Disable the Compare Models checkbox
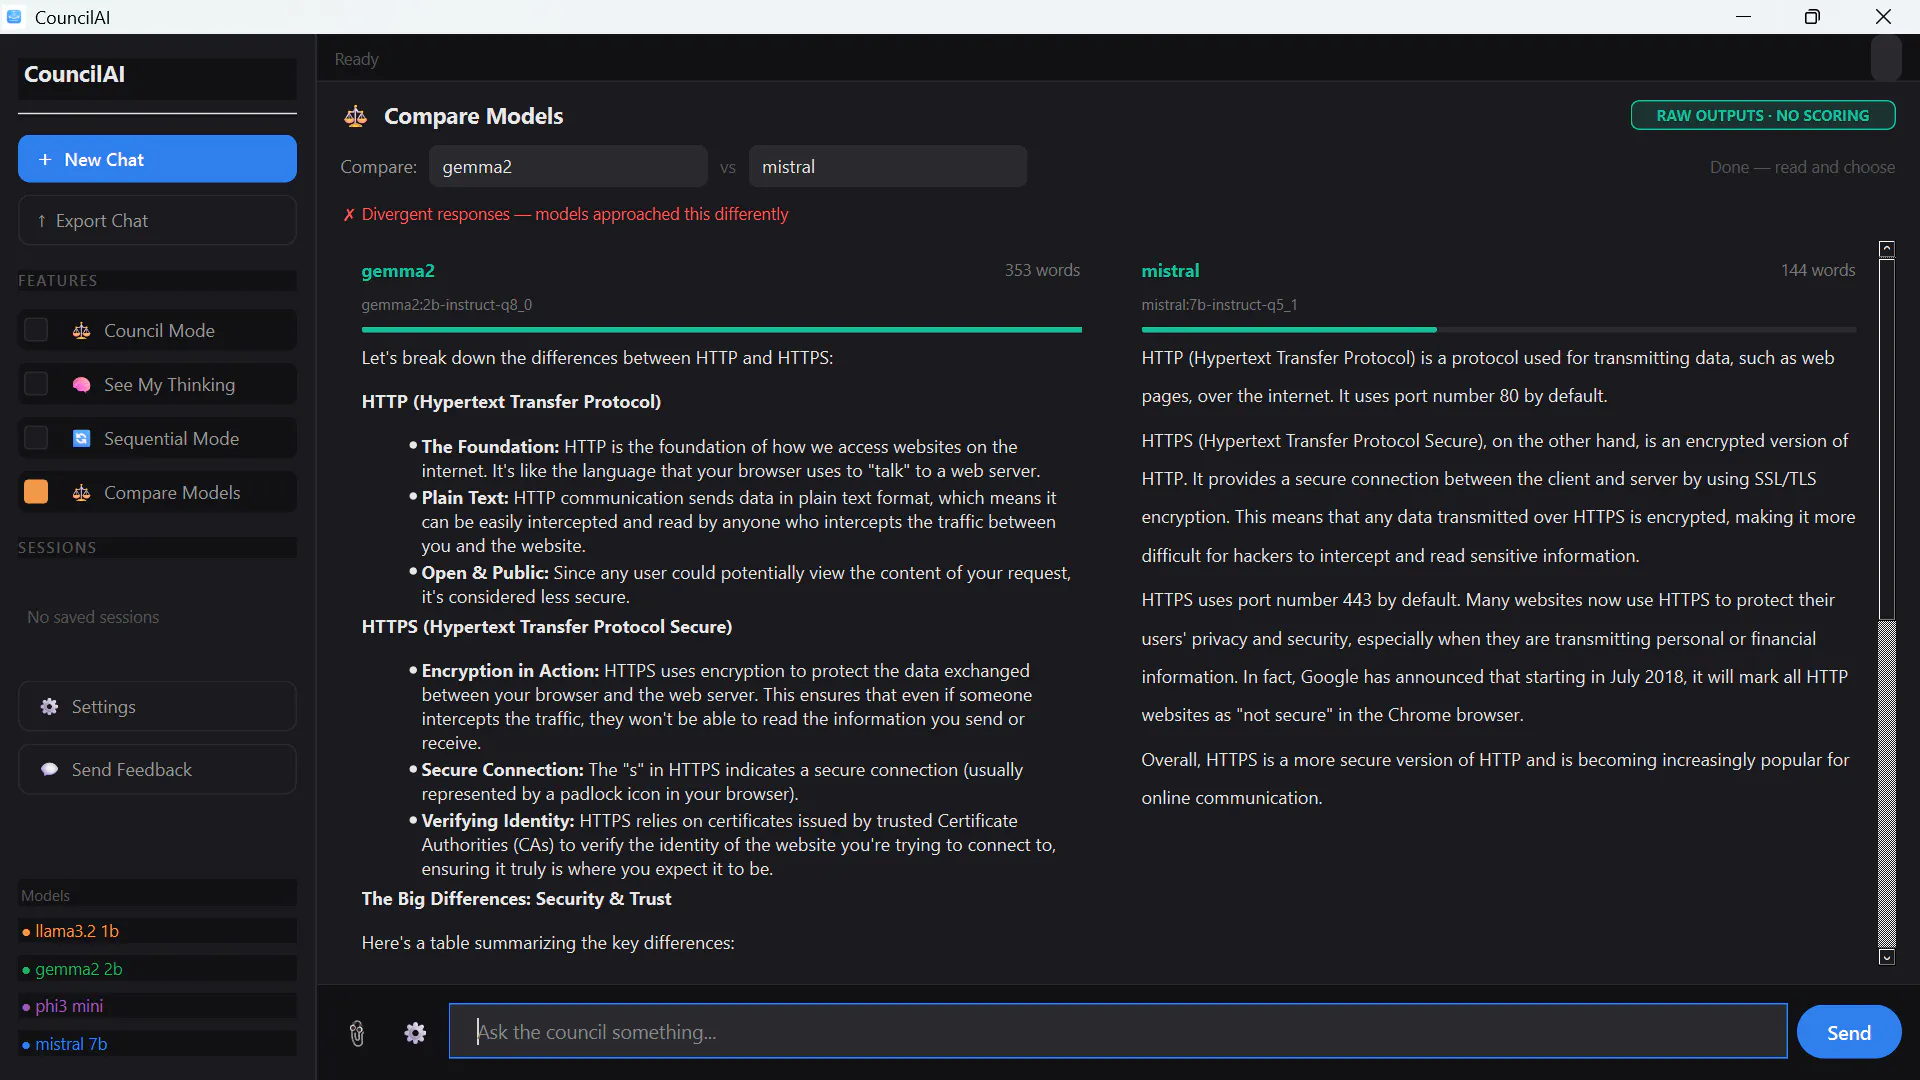Screen dimensions: 1920x1080 click(36, 492)
